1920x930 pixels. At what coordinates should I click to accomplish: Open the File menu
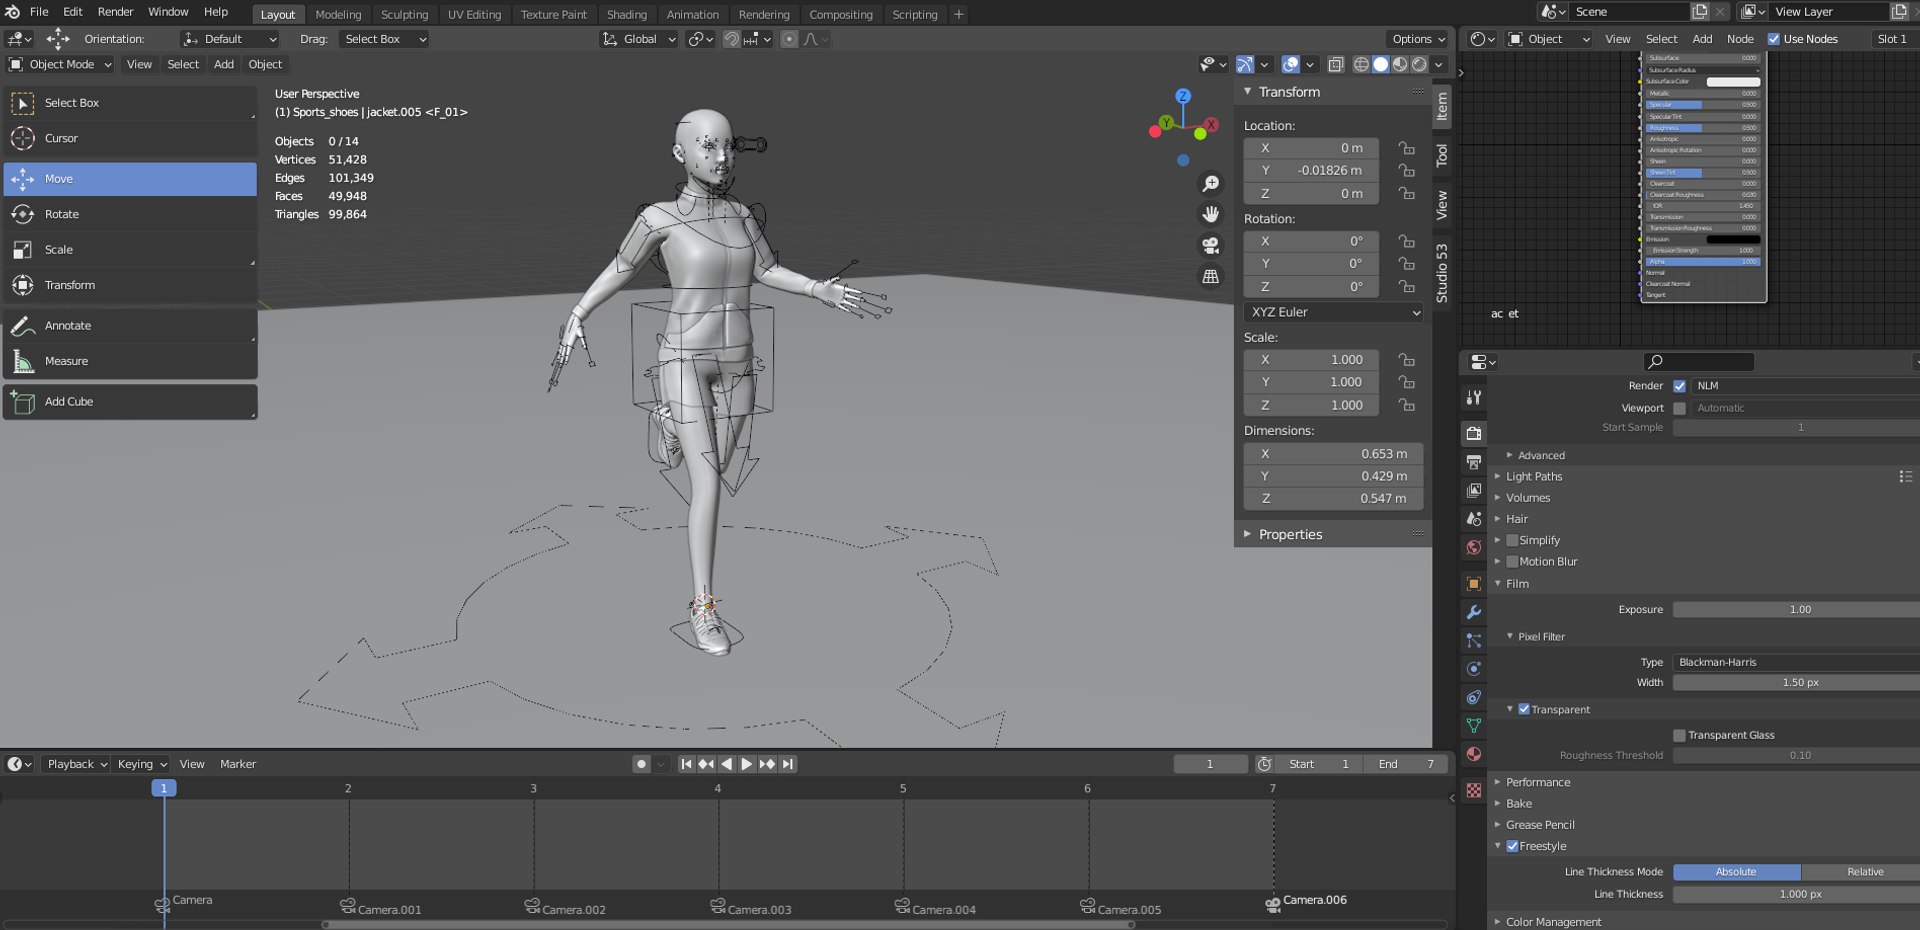point(39,12)
